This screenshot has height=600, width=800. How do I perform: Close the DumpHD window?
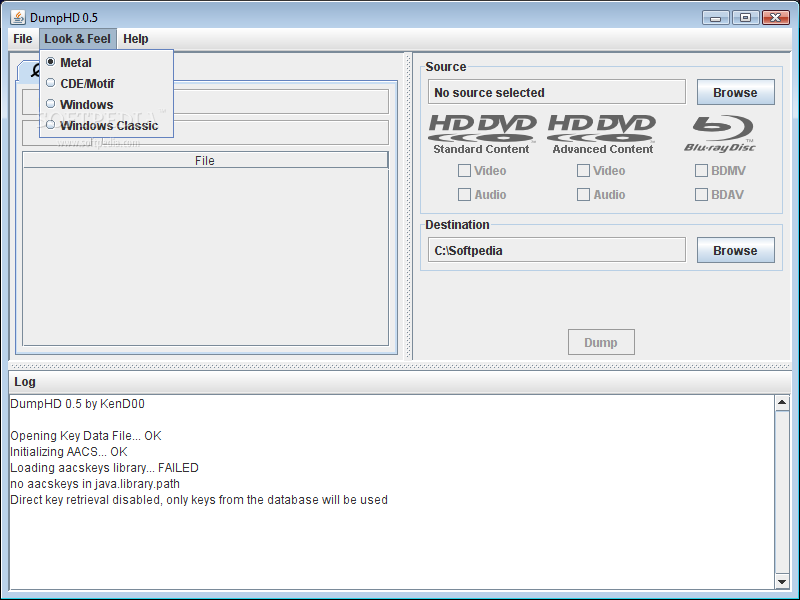coord(776,18)
